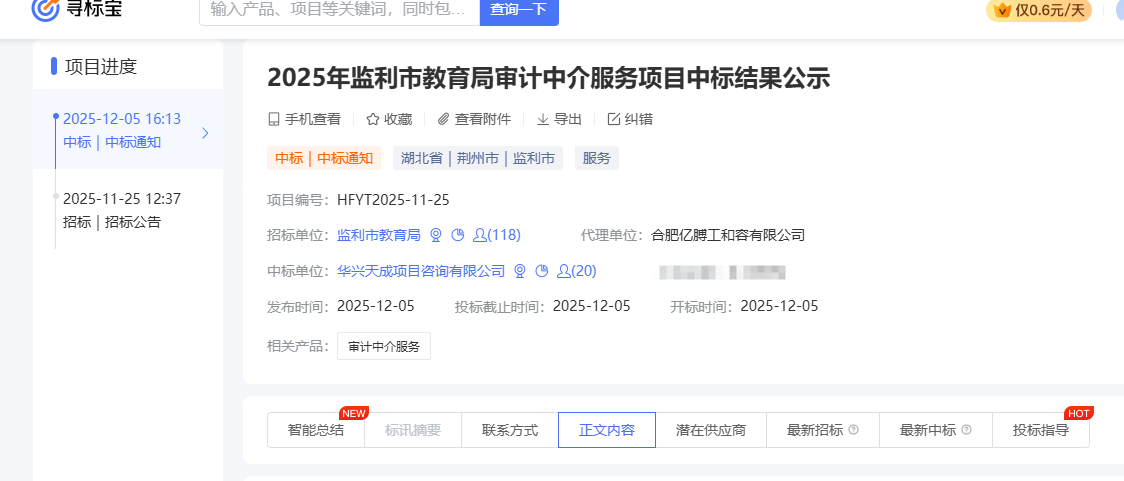Open the 投标指导 tab
Image resolution: width=1124 pixels, height=481 pixels.
click(x=1040, y=431)
